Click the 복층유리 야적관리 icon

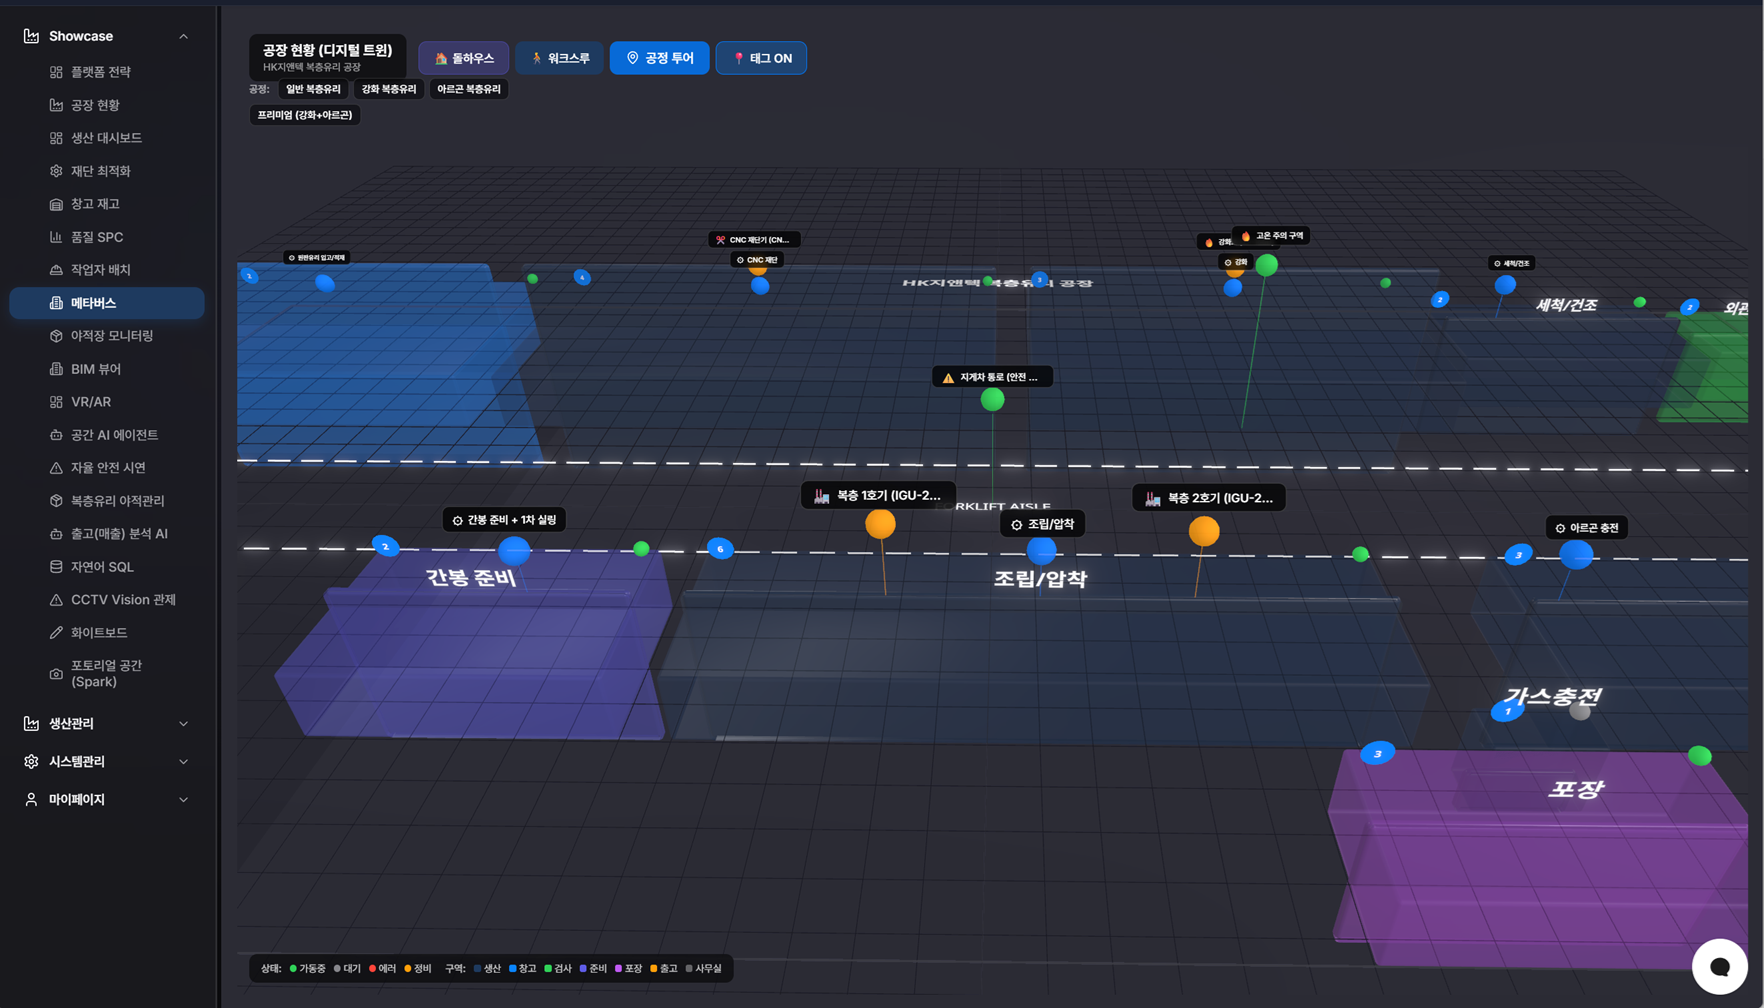click(56, 501)
